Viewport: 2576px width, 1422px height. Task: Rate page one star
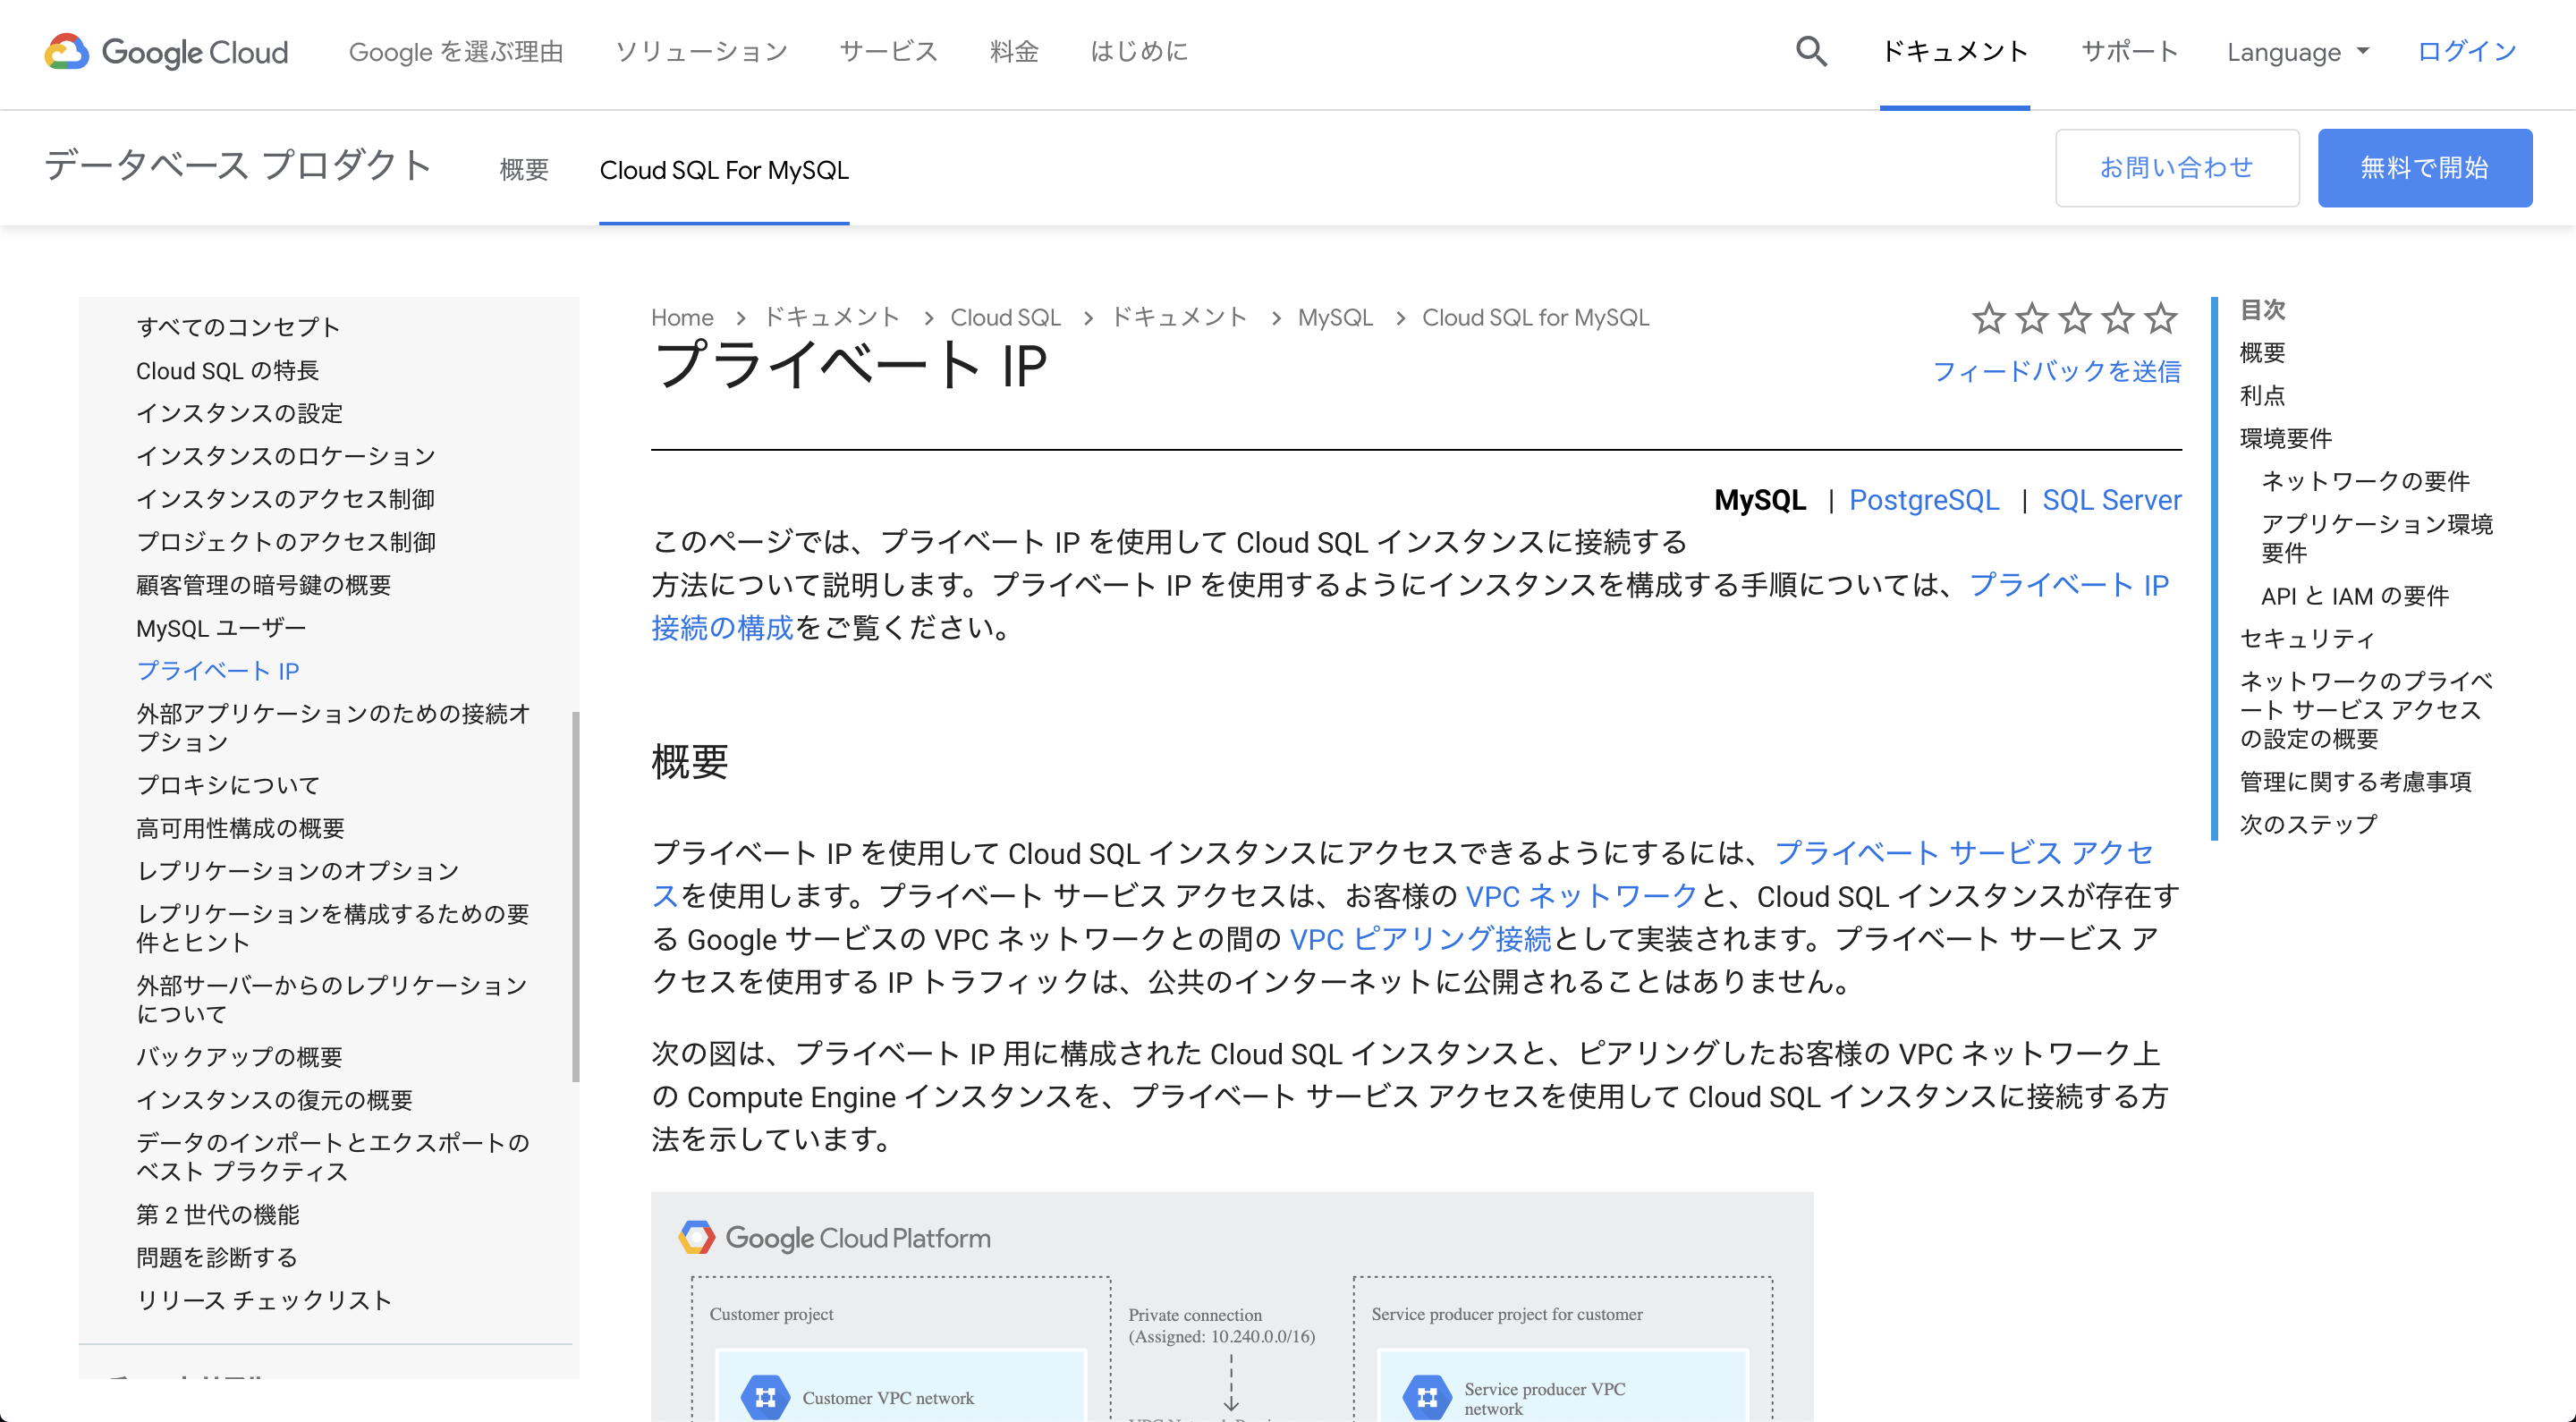(1988, 319)
